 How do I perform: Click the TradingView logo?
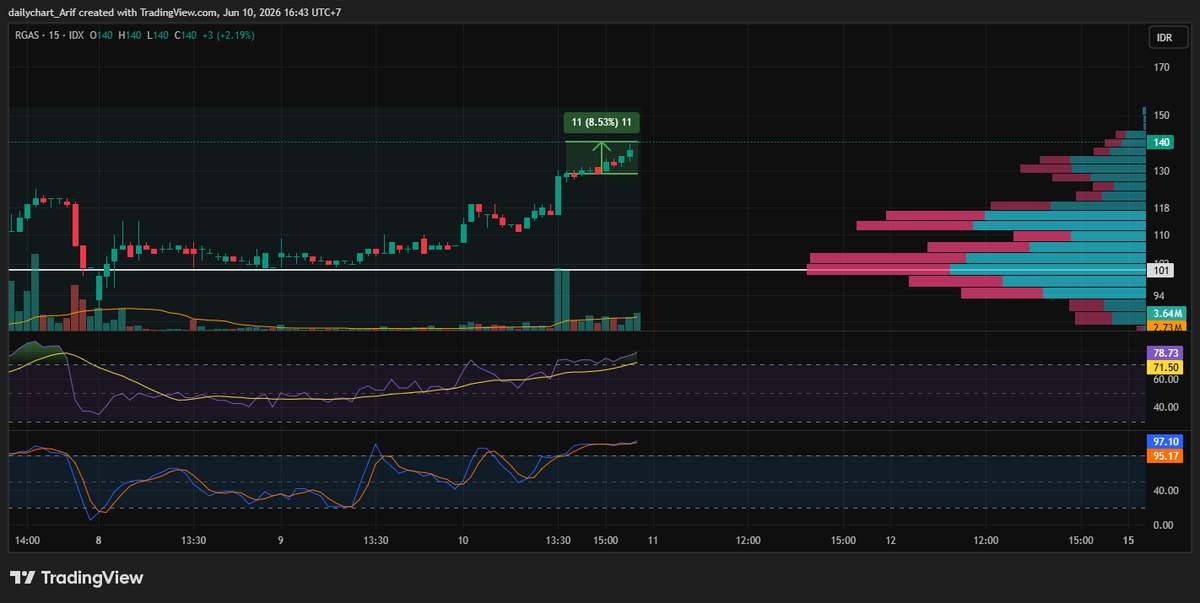(x=76, y=578)
